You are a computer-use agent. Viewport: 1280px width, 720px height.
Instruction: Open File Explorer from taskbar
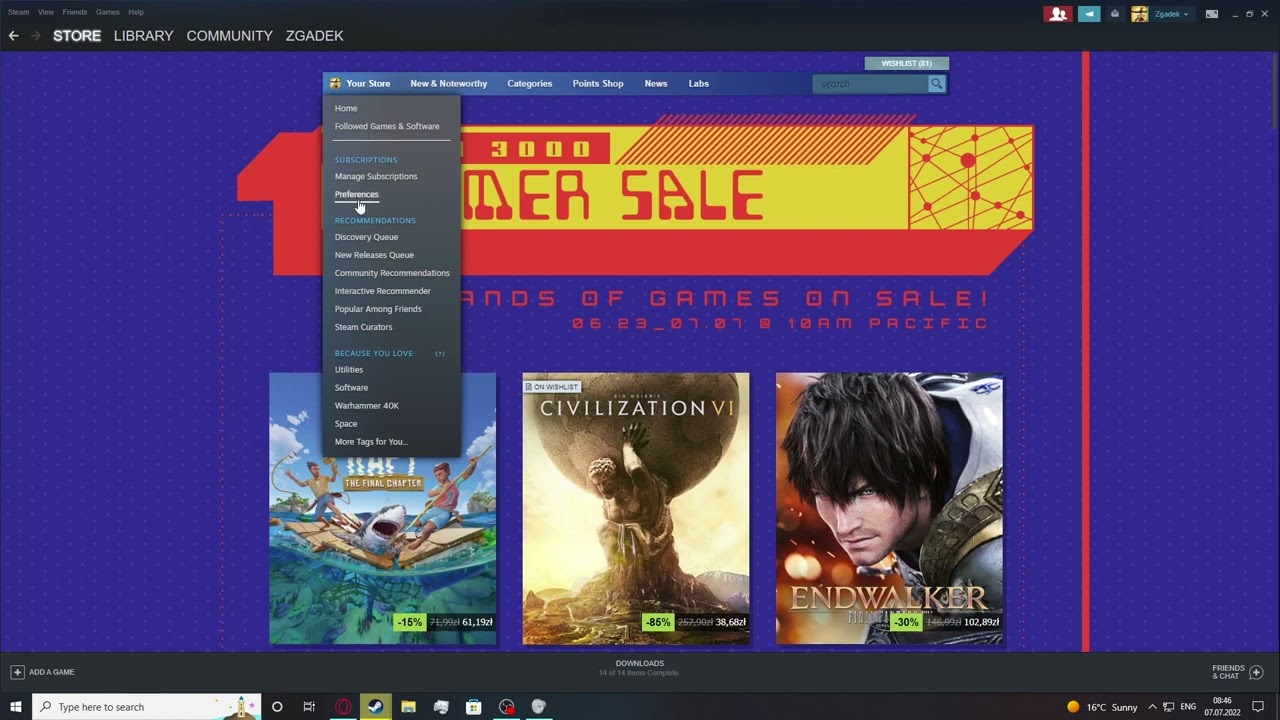(408, 707)
